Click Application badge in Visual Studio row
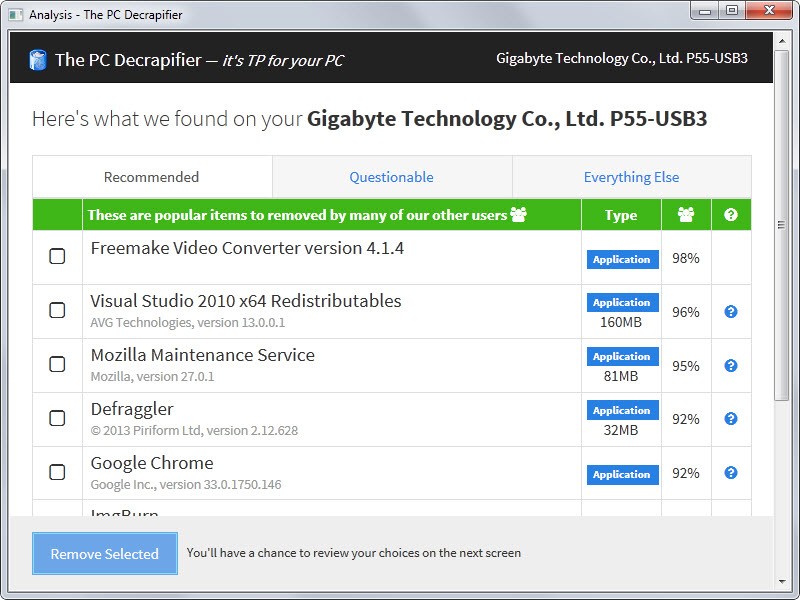This screenshot has width=800, height=600. click(622, 302)
